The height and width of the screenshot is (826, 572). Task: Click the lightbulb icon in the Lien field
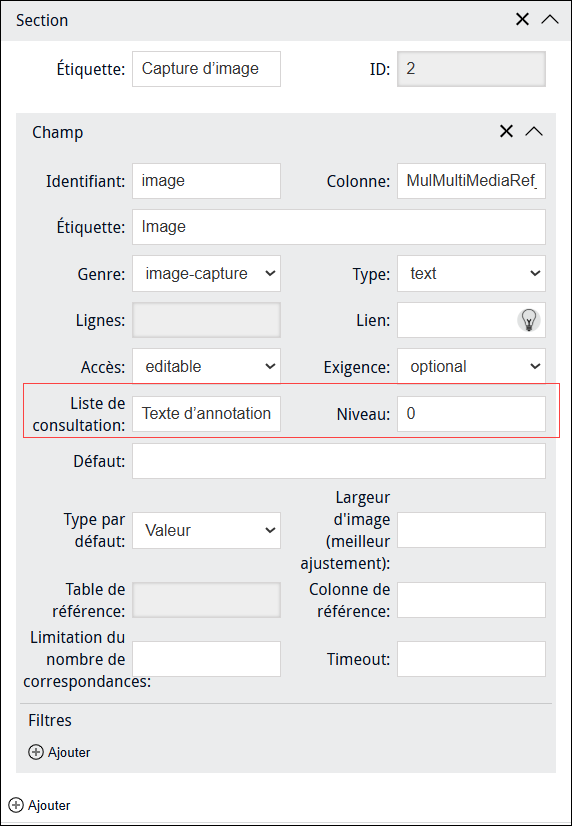pyautogui.click(x=529, y=320)
